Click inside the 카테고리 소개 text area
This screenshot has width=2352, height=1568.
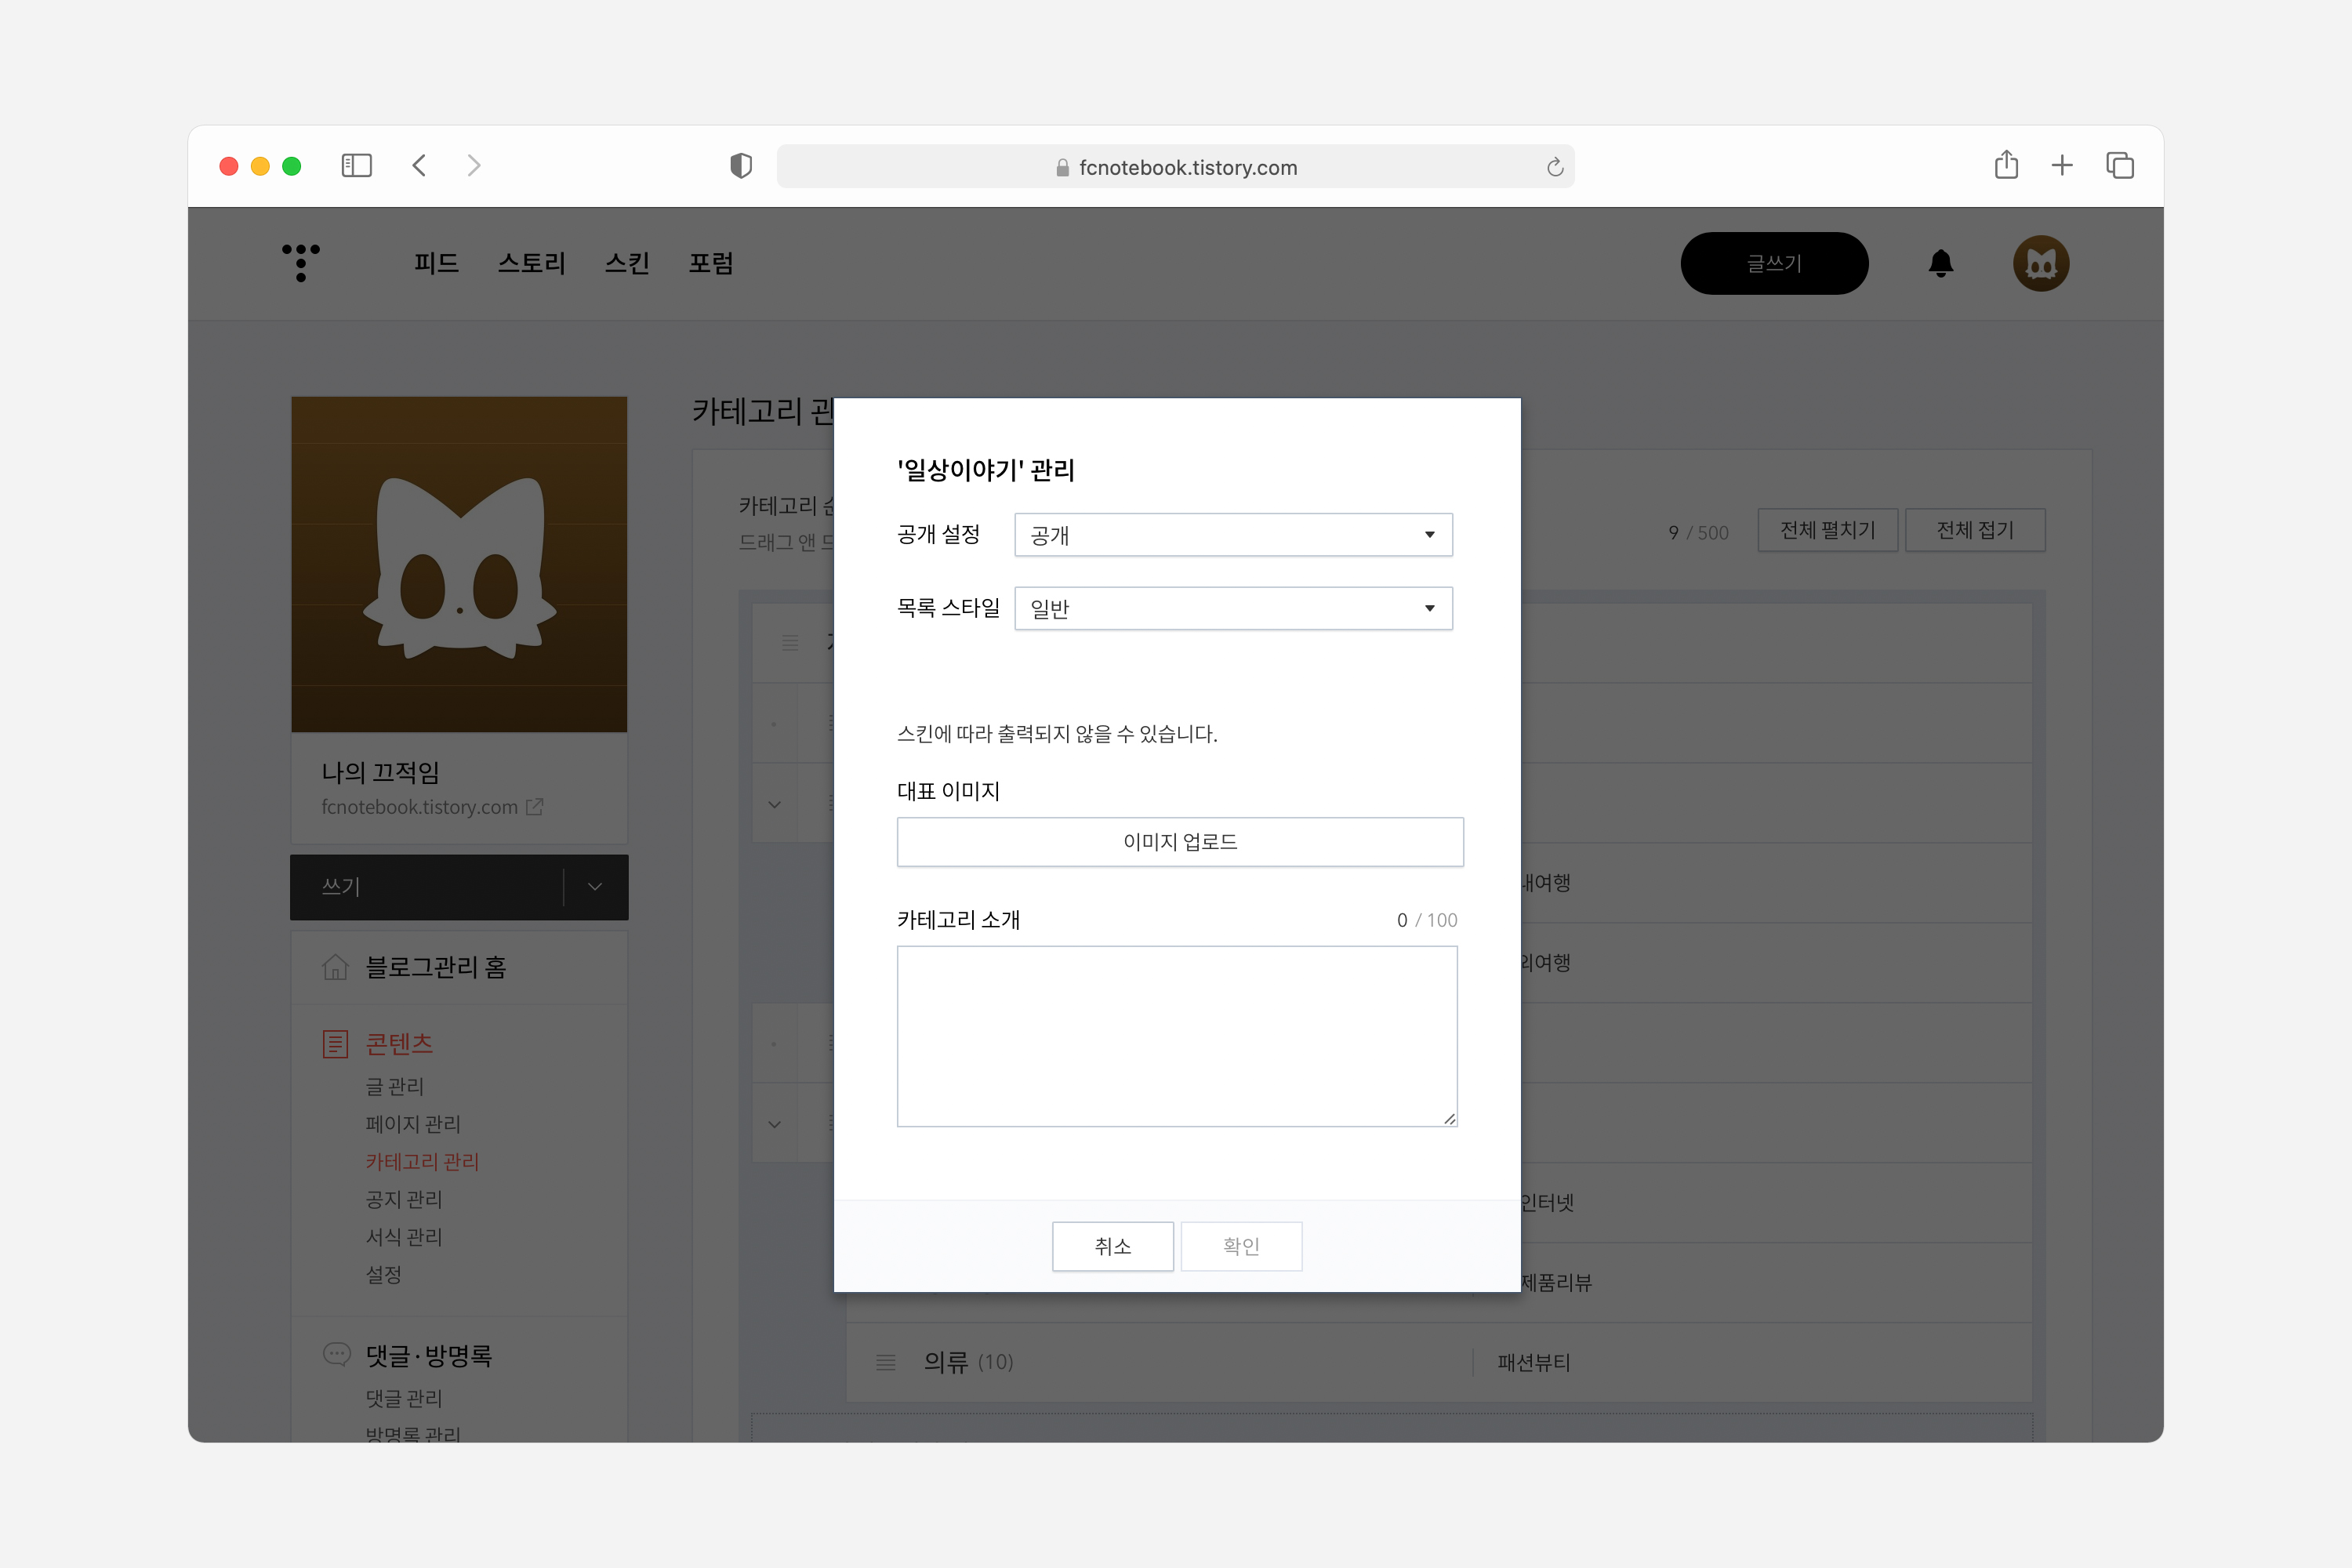tap(1177, 1036)
